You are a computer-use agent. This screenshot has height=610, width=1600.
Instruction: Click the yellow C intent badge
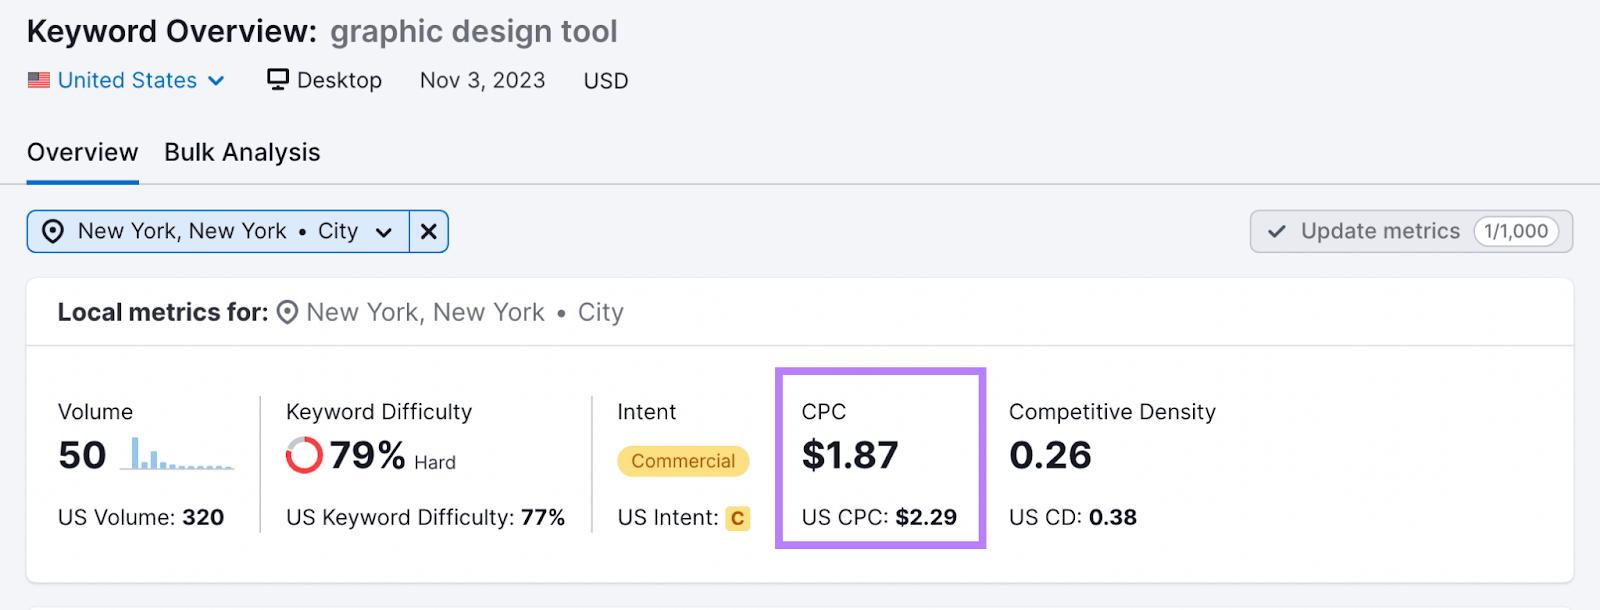point(737,518)
